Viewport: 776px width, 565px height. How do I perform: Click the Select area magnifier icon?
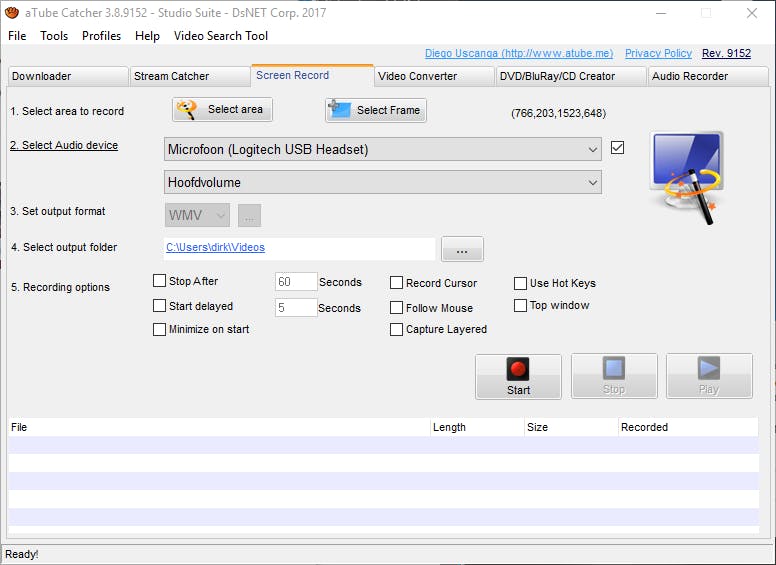[187, 109]
